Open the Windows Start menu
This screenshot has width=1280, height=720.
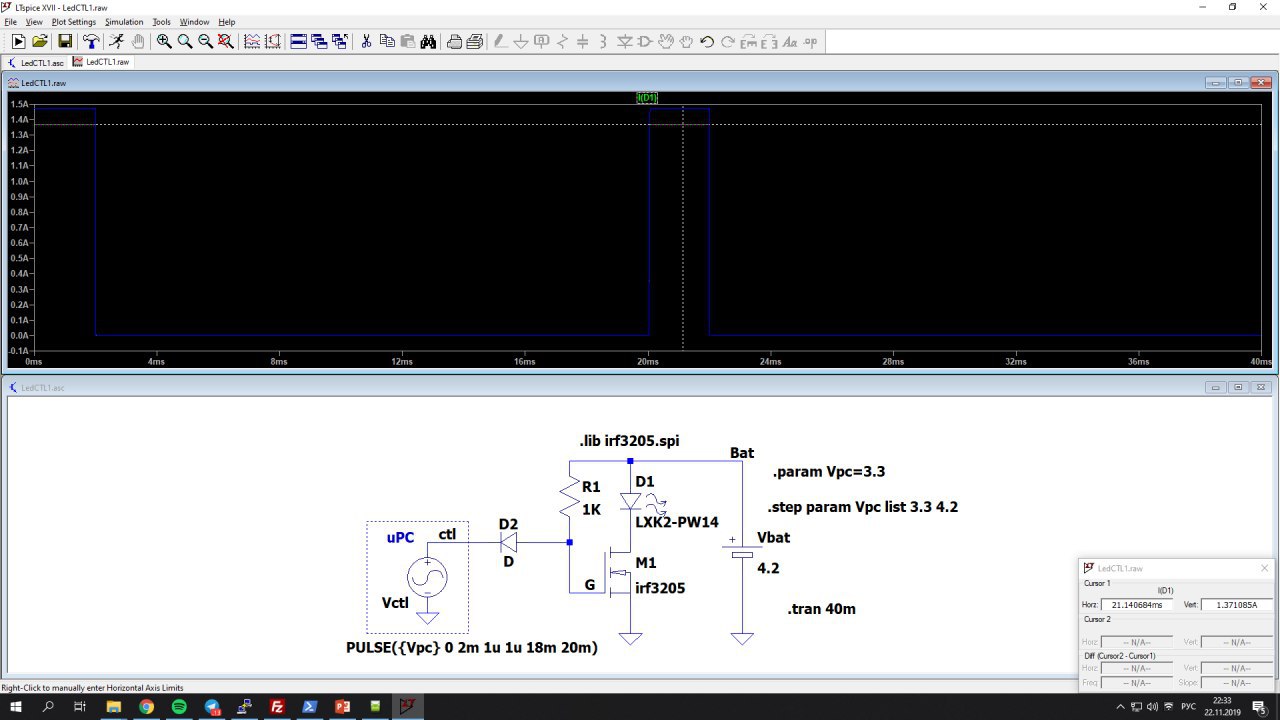click(x=16, y=707)
